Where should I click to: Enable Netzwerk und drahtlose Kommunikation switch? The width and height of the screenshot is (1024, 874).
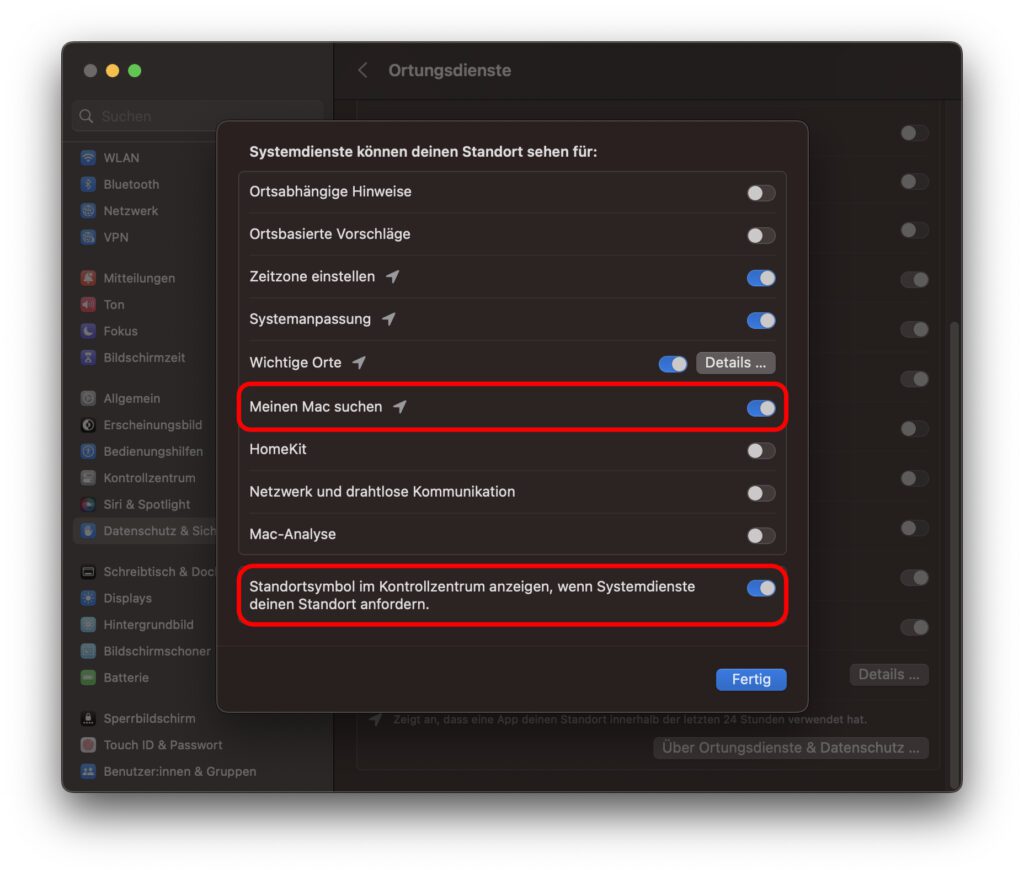[x=761, y=493]
